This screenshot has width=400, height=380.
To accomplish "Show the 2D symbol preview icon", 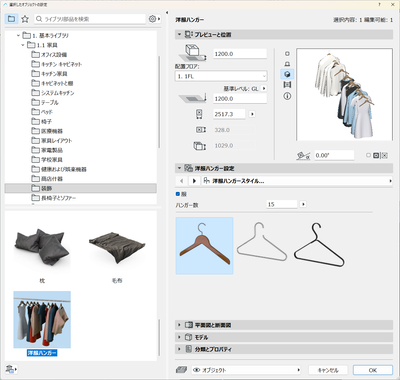I will pyautogui.click(x=287, y=53).
